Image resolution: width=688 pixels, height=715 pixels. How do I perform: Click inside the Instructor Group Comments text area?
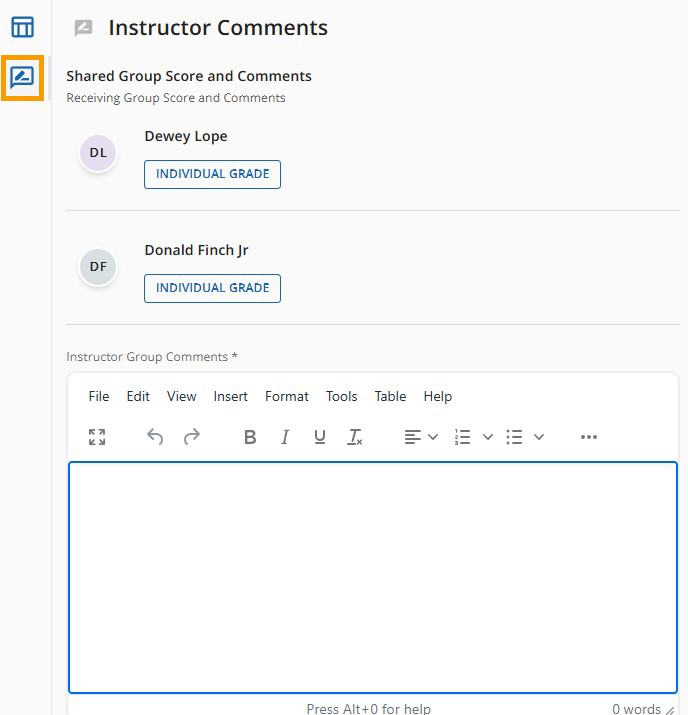pos(372,576)
